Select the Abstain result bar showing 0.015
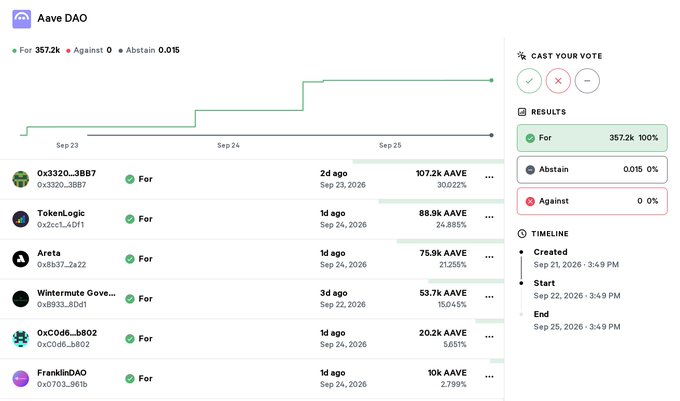 click(592, 170)
